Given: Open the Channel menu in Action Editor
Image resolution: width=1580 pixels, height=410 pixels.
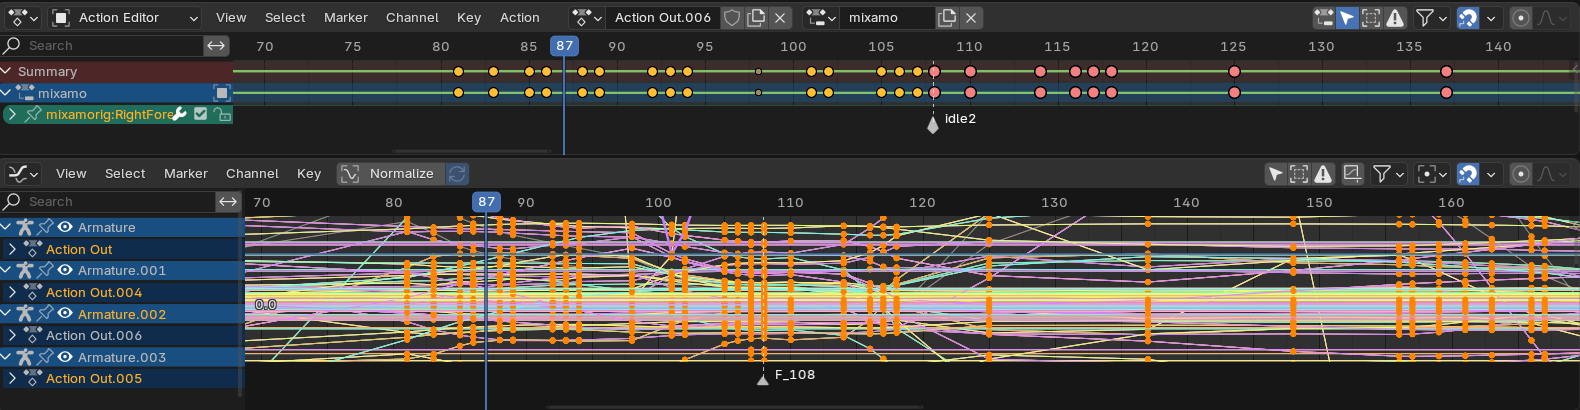Looking at the screenshot, I should coord(412,18).
